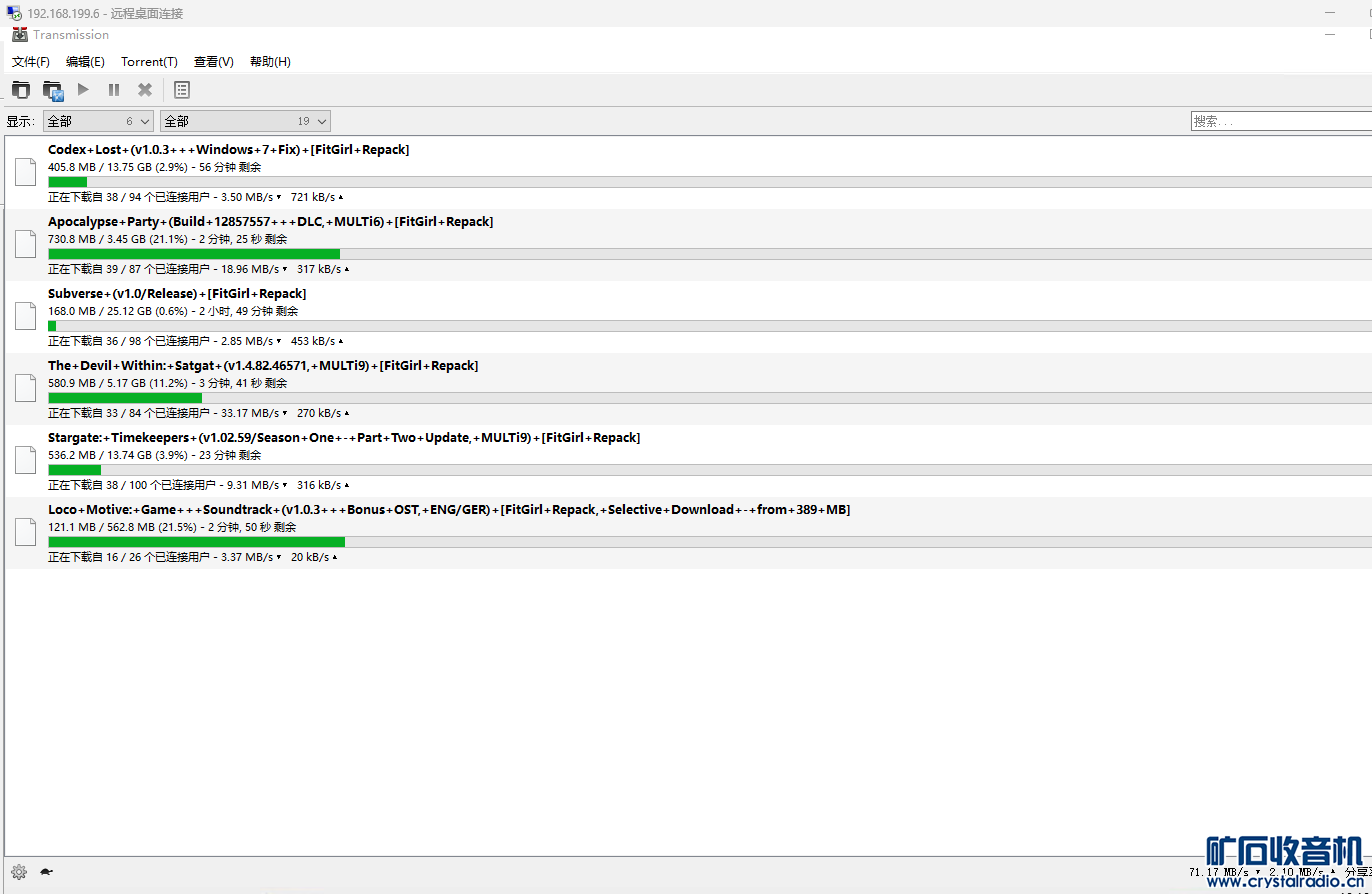Screen dimensions: 1372x894
Task: Open the 全部 status filter dropdown showing 6
Action: 98,121
